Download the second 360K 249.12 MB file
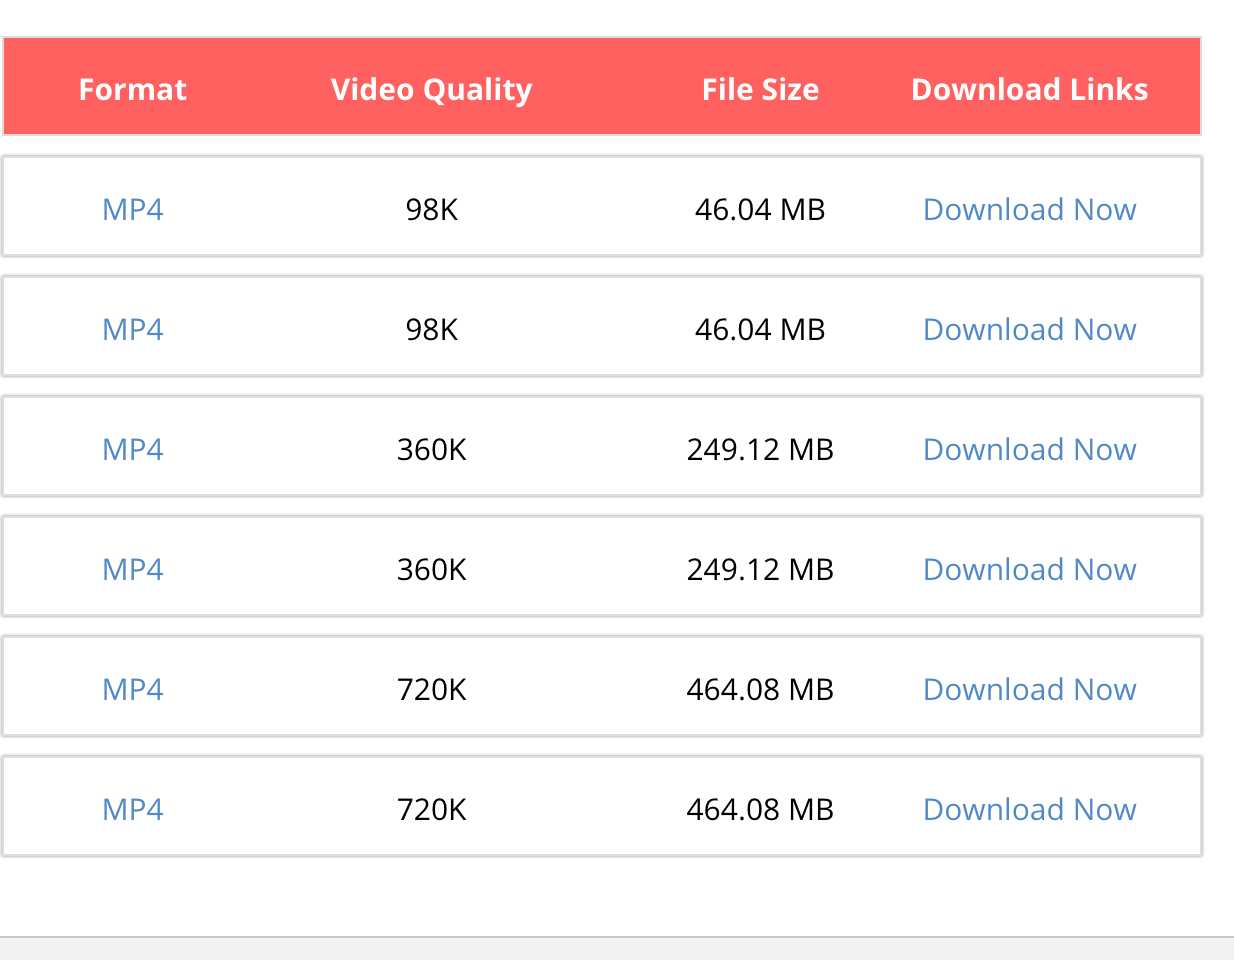Screen dimensions: 1234x960 1029,570
